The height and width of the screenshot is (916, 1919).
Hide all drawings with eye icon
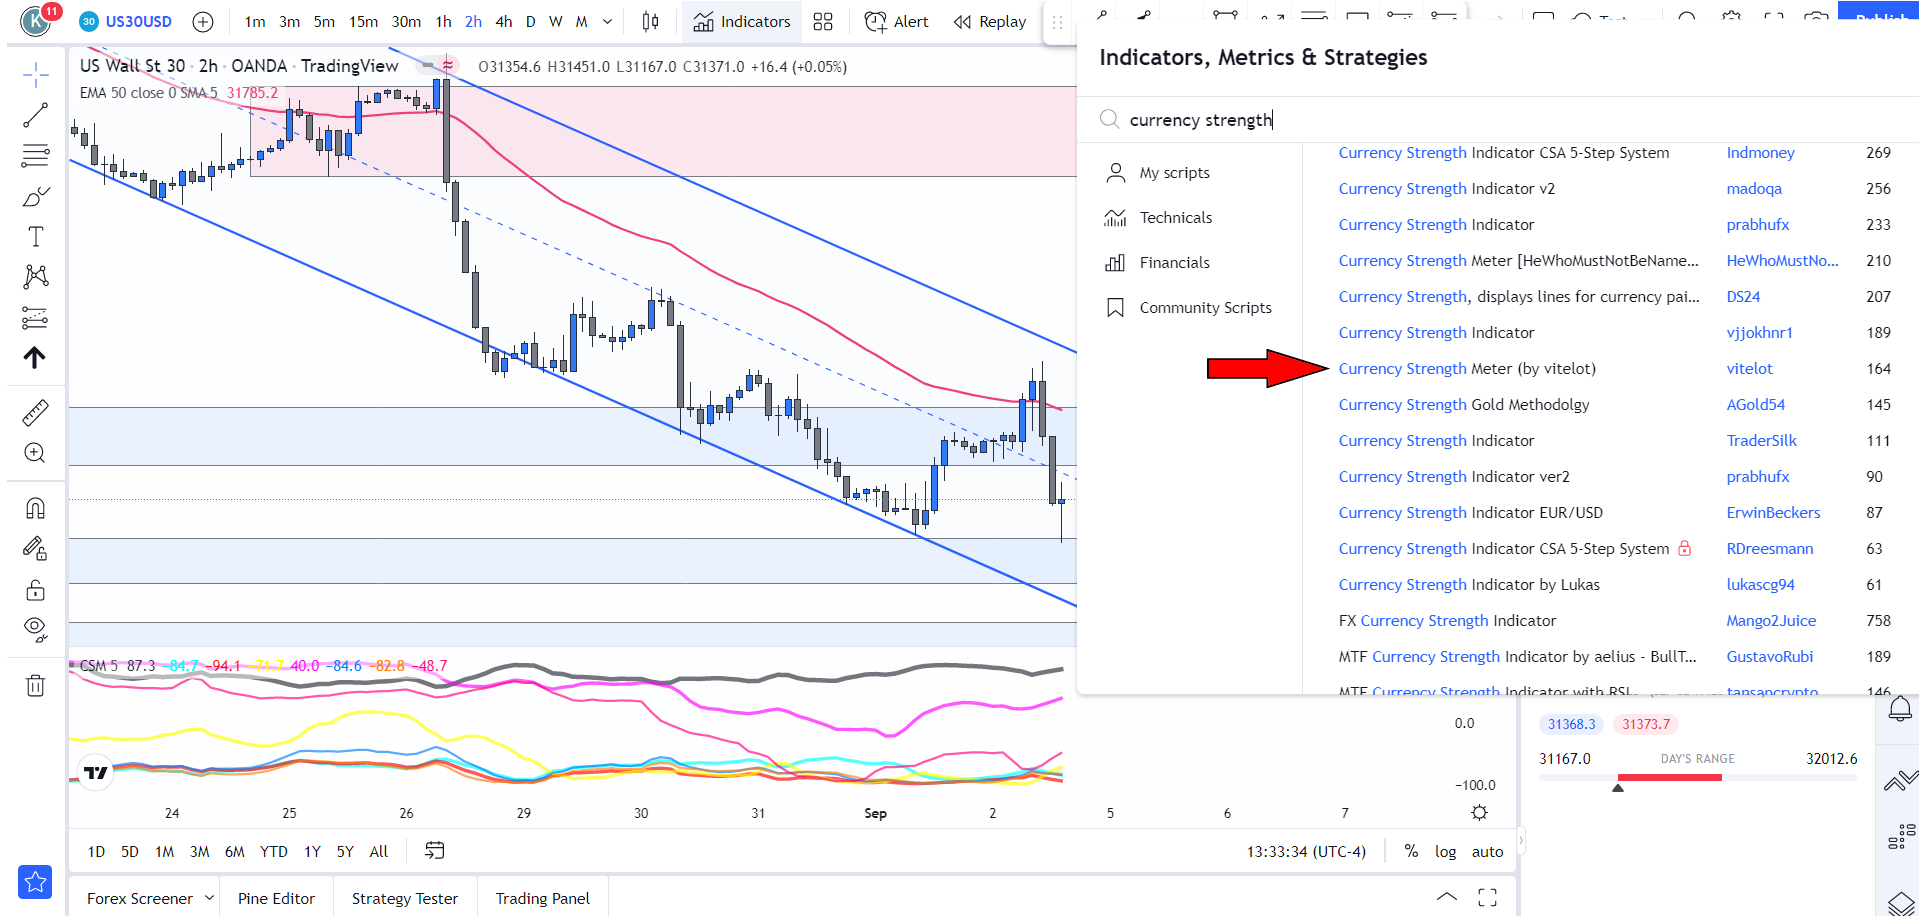(35, 629)
